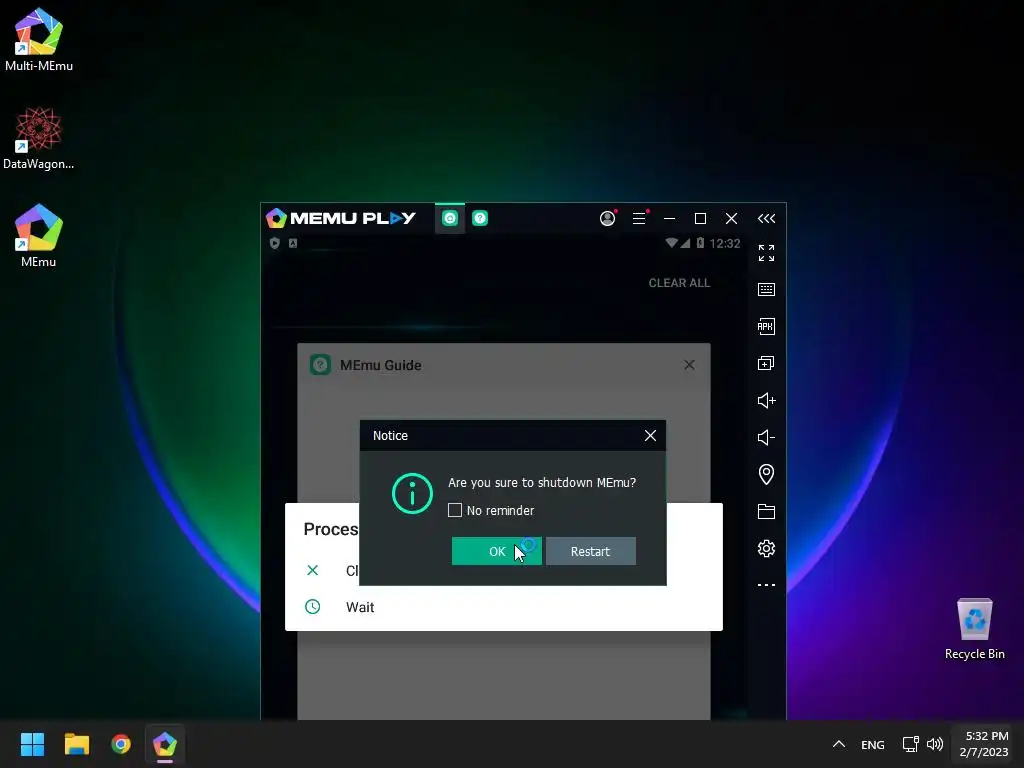The height and width of the screenshot is (768, 1024).
Task: Open the Recycle Bin
Action: coord(974,630)
